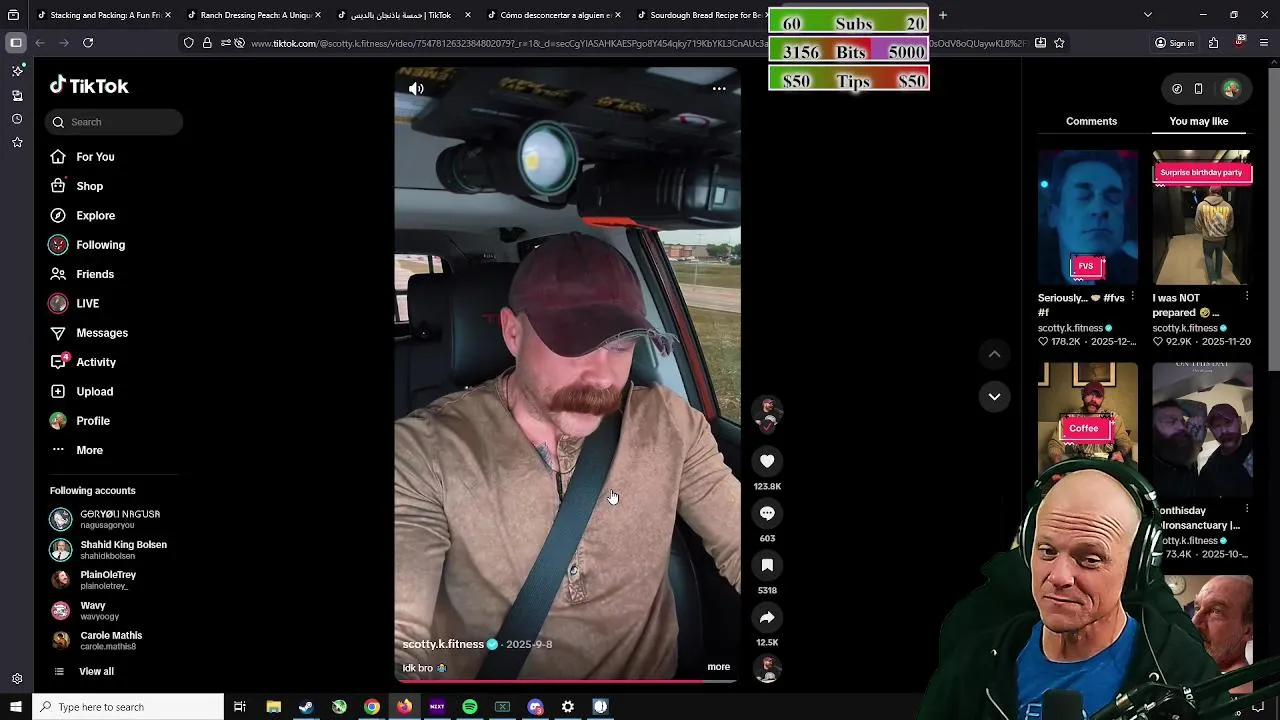This screenshot has height=720, width=1280.
Task: Open Spotify from the taskbar
Action: pyautogui.click(x=470, y=707)
